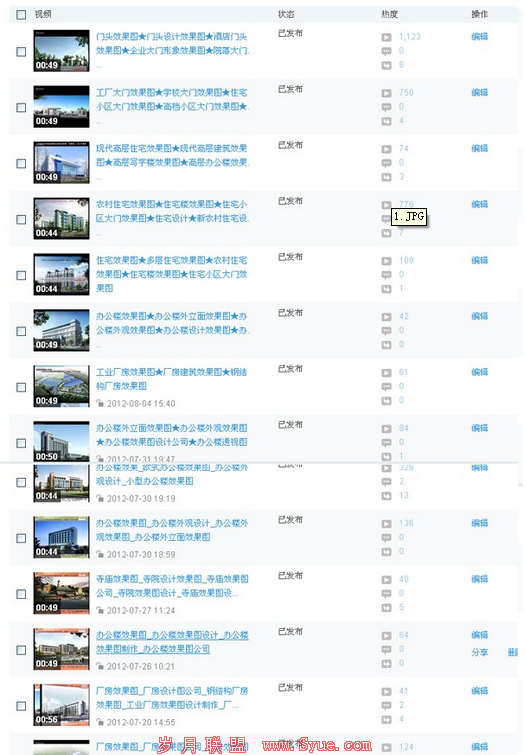Tick the checkbox for 工业厂房效果图 video
This screenshot has width=526, height=755.
21,387
